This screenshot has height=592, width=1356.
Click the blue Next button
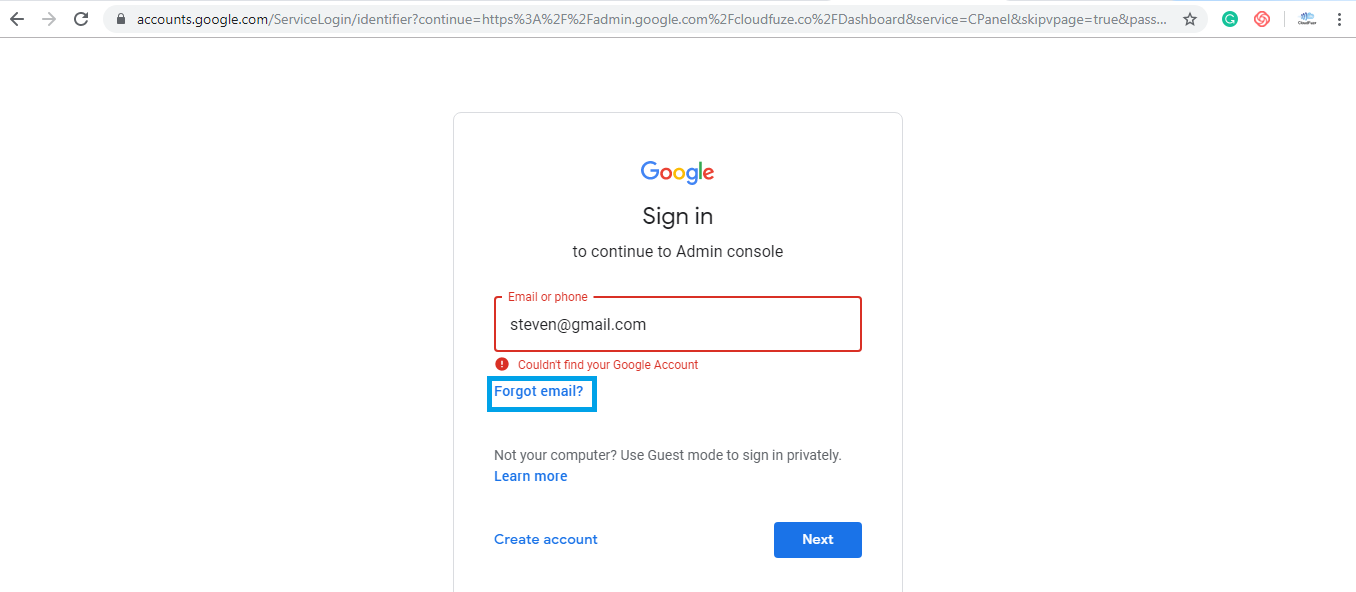click(818, 540)
